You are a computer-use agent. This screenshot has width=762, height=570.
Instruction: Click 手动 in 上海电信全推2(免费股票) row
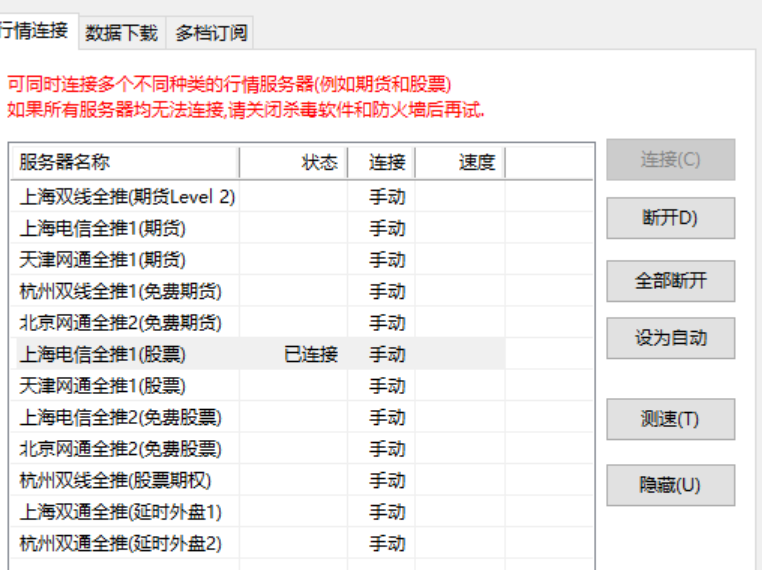[387, 417]
